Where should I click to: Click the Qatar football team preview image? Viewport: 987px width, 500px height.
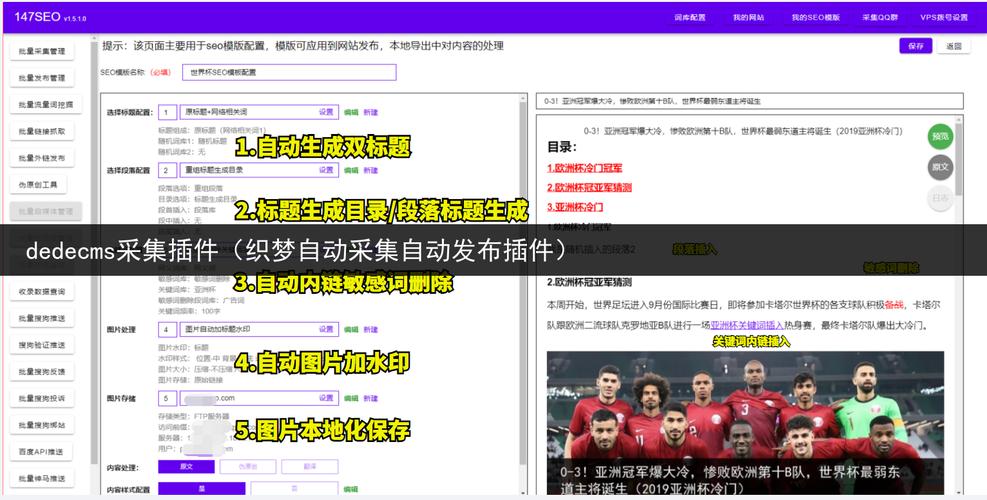pos(745,423)
